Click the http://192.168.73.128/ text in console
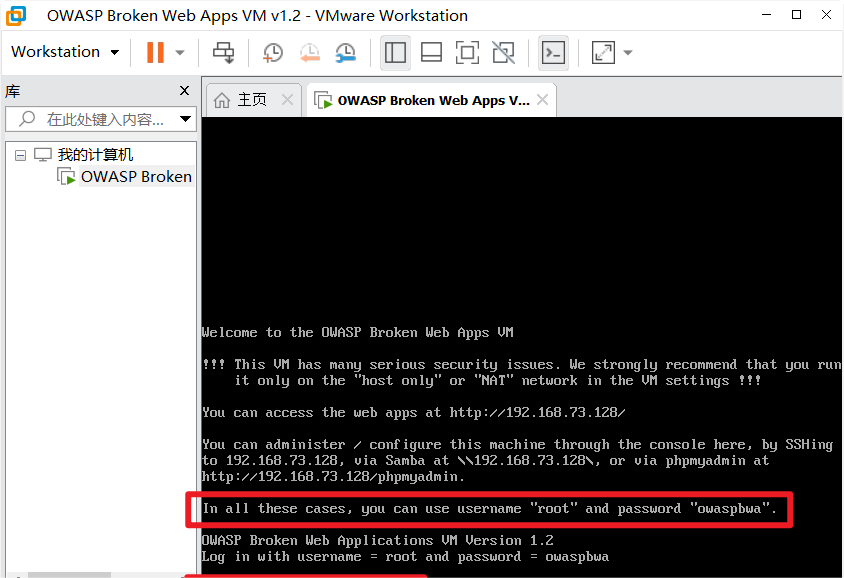Viewport: 844px width, 578px height. point(537,413)
